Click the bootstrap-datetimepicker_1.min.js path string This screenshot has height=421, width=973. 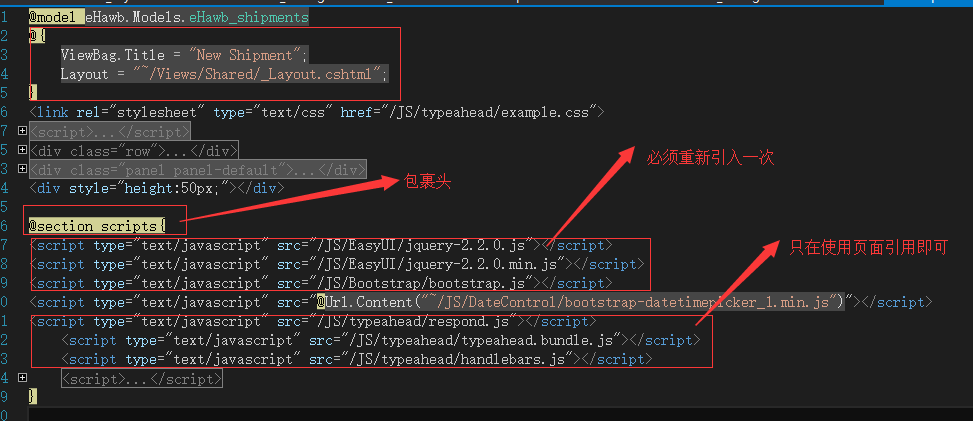[629, 302]
